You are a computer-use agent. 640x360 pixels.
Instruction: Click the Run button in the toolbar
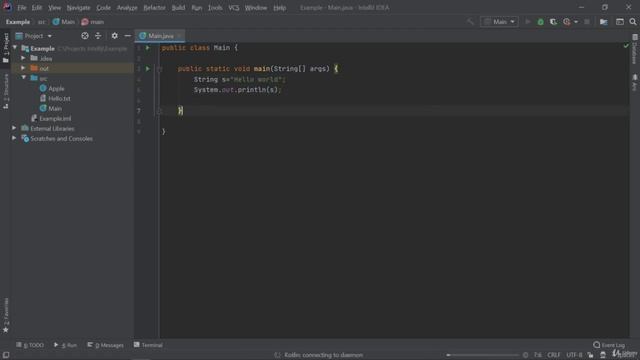point(528,22)
